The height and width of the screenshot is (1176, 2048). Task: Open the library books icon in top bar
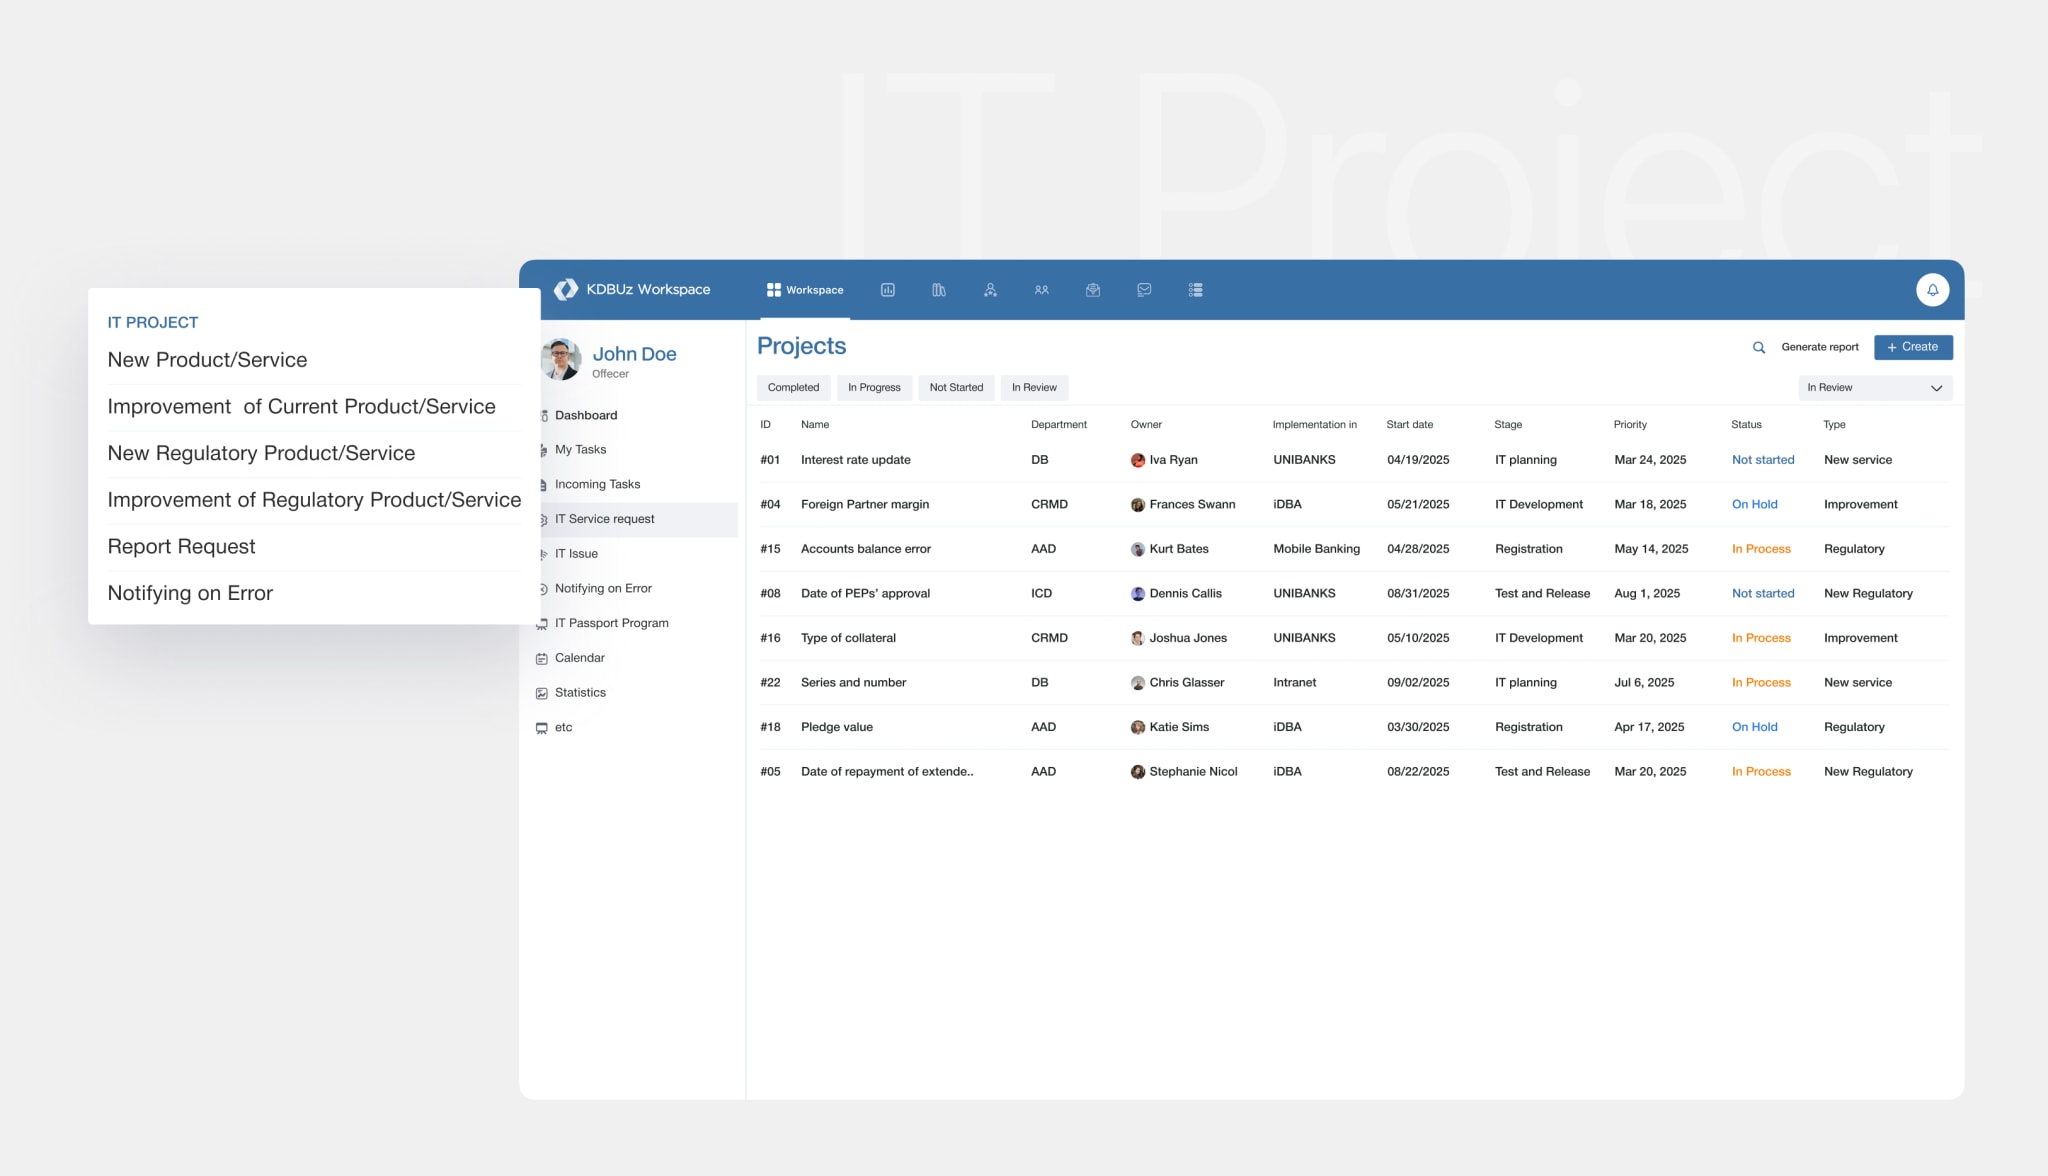tap(938, 290)
